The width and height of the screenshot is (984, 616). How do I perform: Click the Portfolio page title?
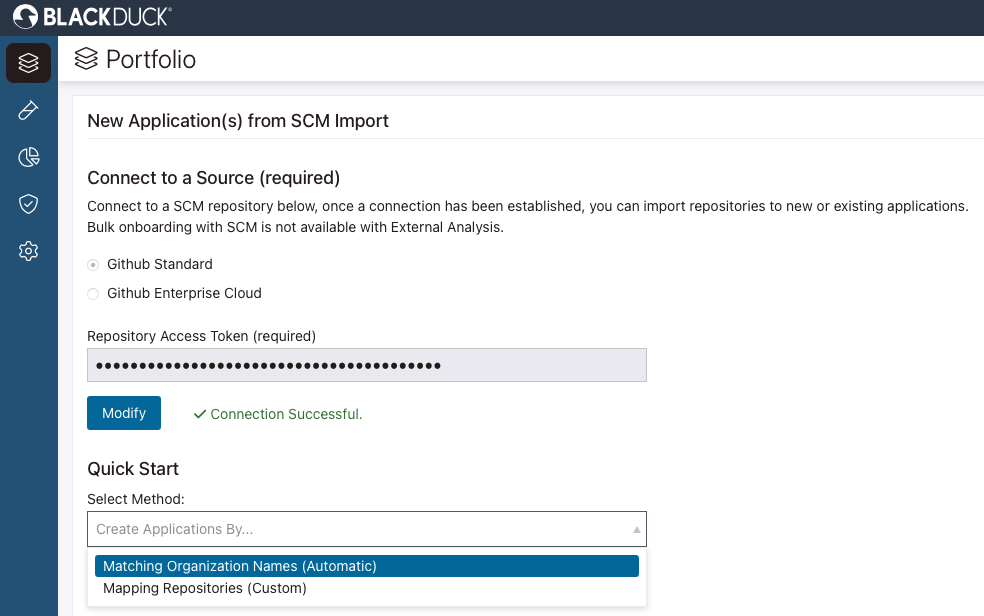(x=151, y=59)
